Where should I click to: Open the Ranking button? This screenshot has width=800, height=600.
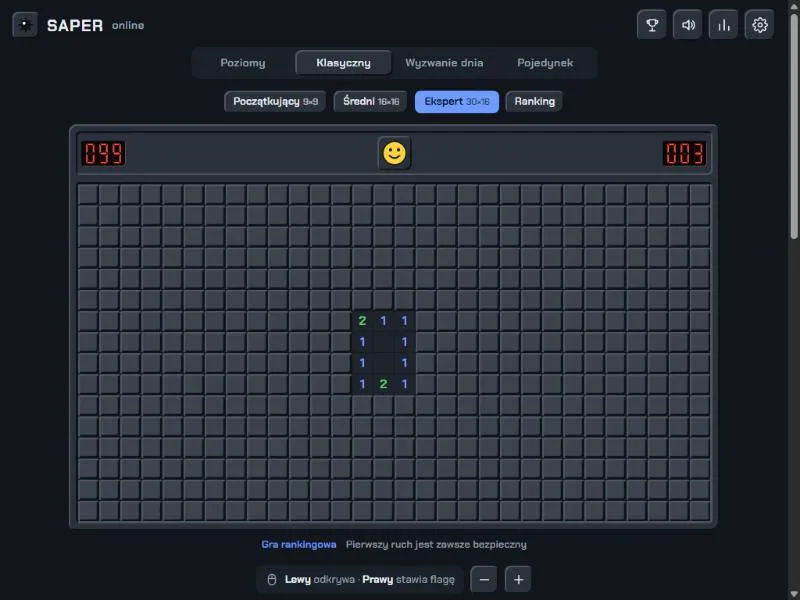[534, 102]
